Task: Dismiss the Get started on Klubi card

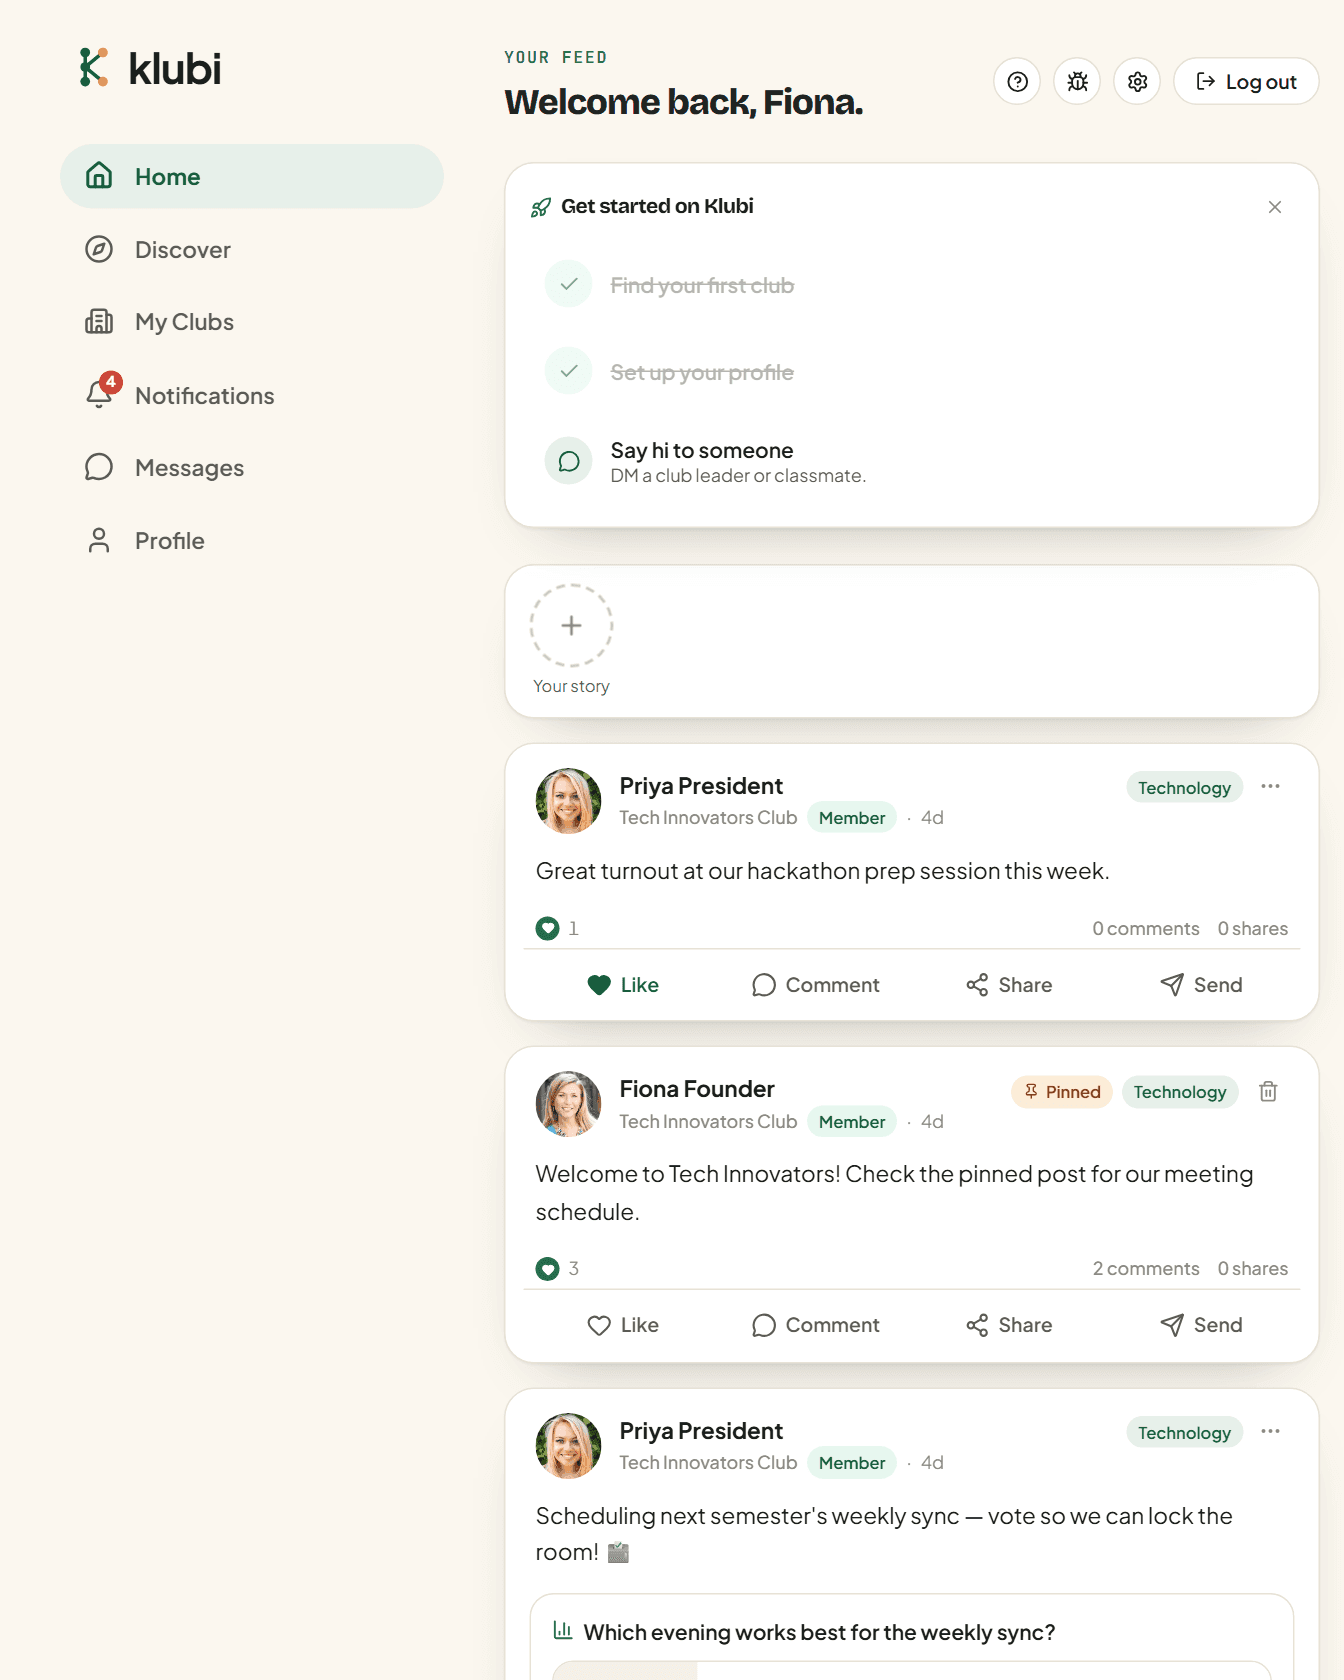Action: click(1275, 207)
